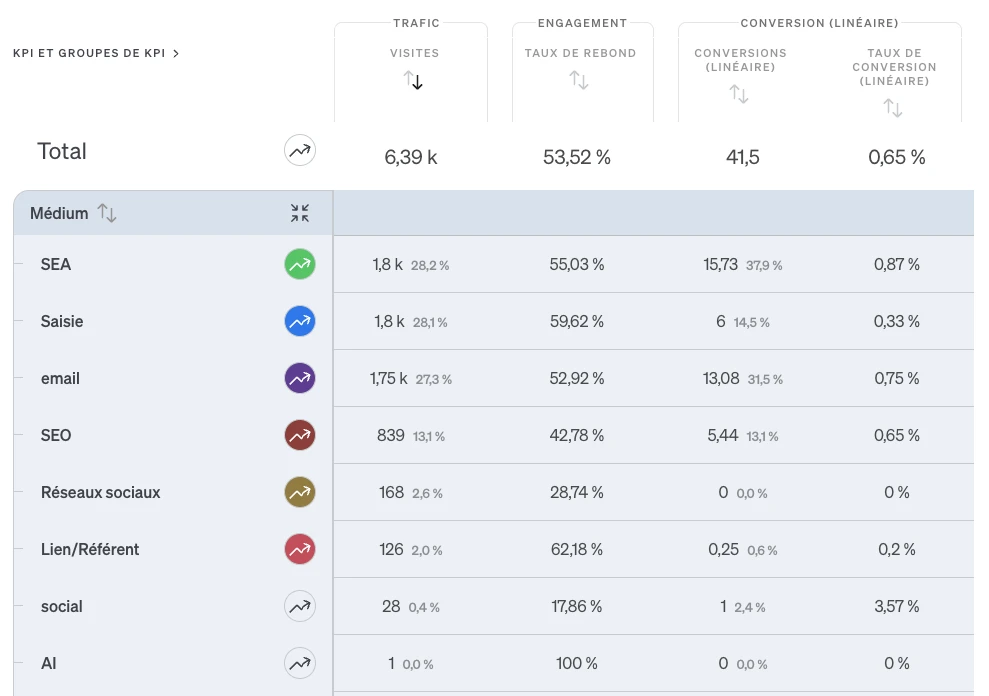This screenshot has height=696, width=989.
Task: Sort by Taux de rebond arrows
Action: [x=579, y=80]
